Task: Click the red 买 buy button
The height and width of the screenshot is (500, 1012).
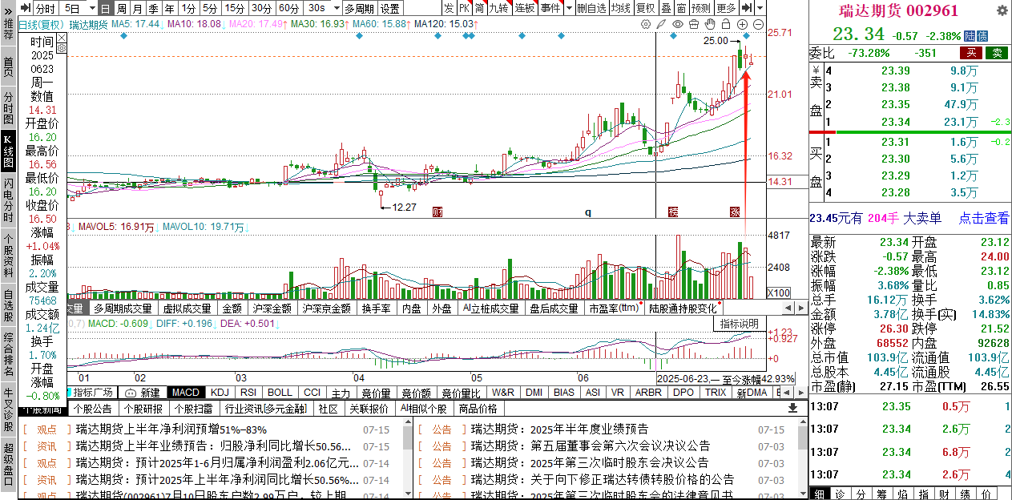Action: tap(970, 53)
